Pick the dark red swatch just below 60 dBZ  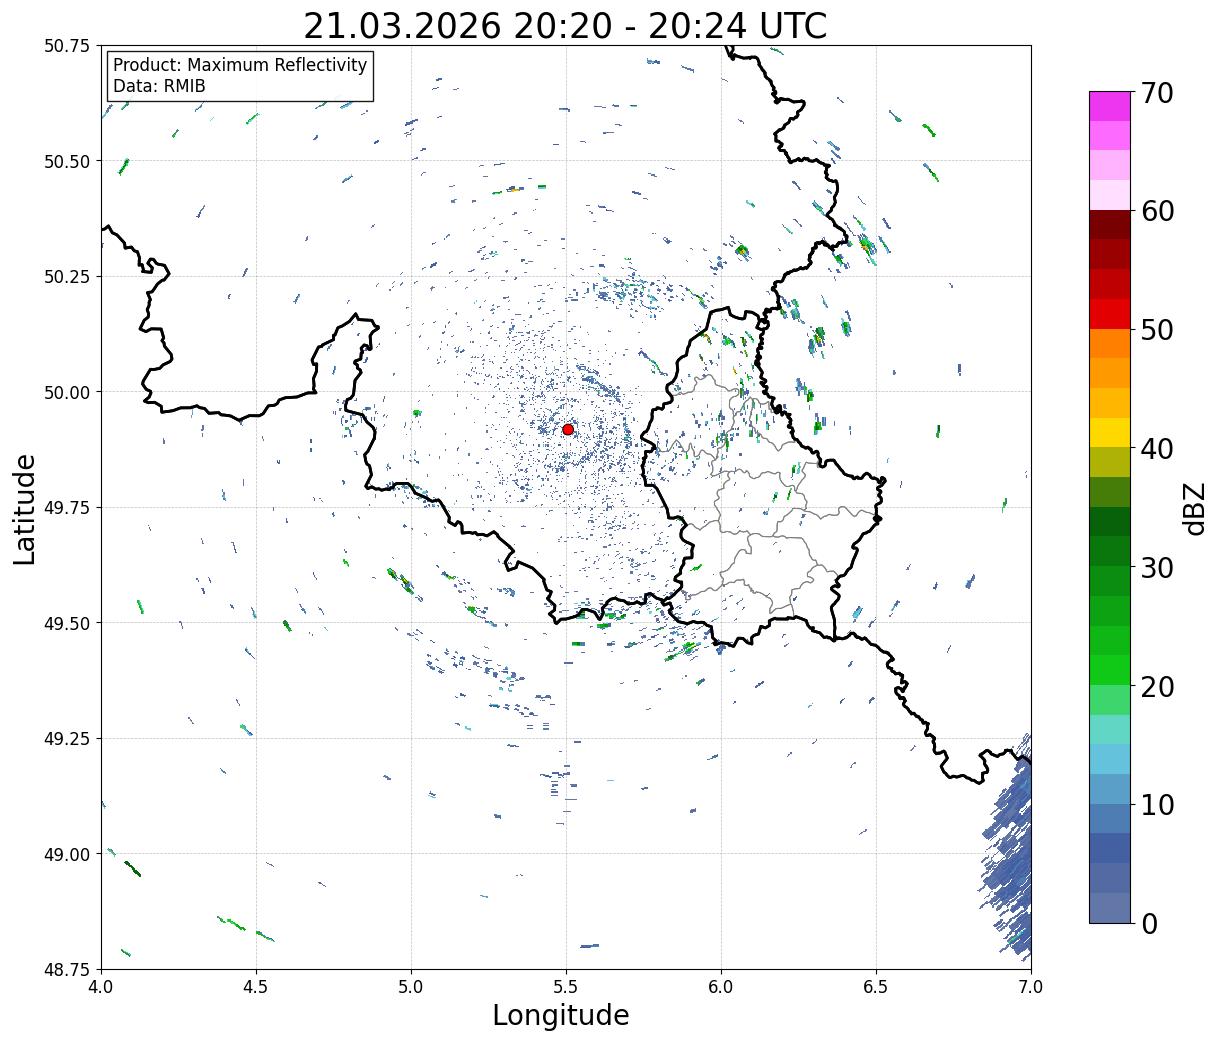pos(1110,225)
